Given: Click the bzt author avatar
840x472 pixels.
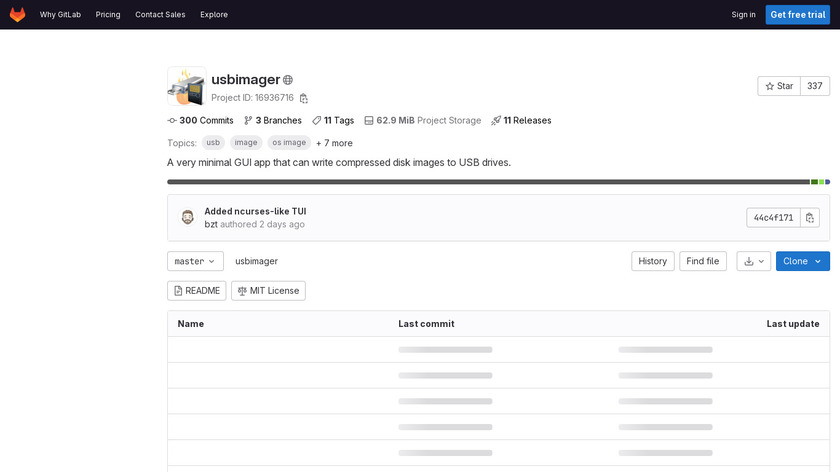Looking at the screenshot, I should click(x=188, y=218).
